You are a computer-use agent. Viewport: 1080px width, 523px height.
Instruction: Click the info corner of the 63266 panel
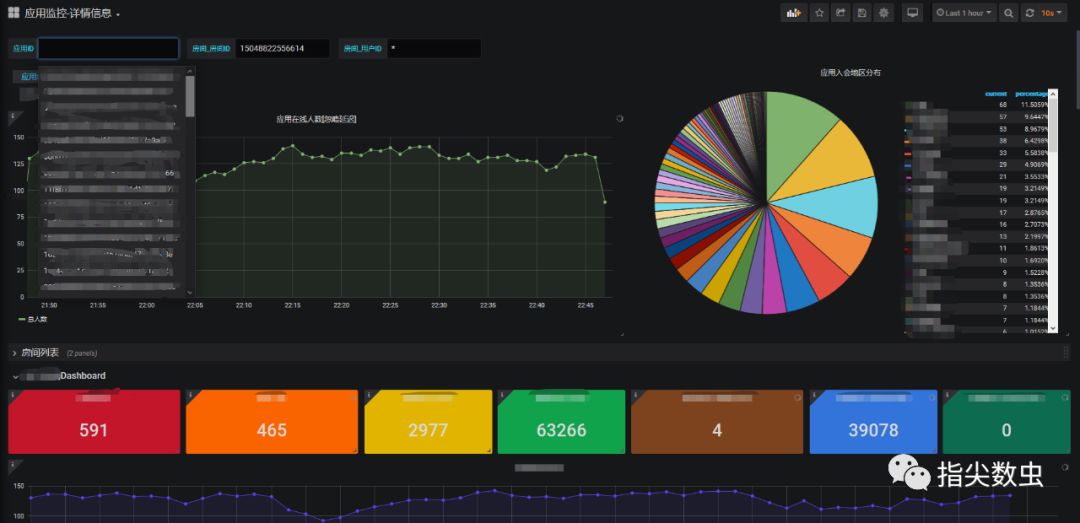coord(503,395)
